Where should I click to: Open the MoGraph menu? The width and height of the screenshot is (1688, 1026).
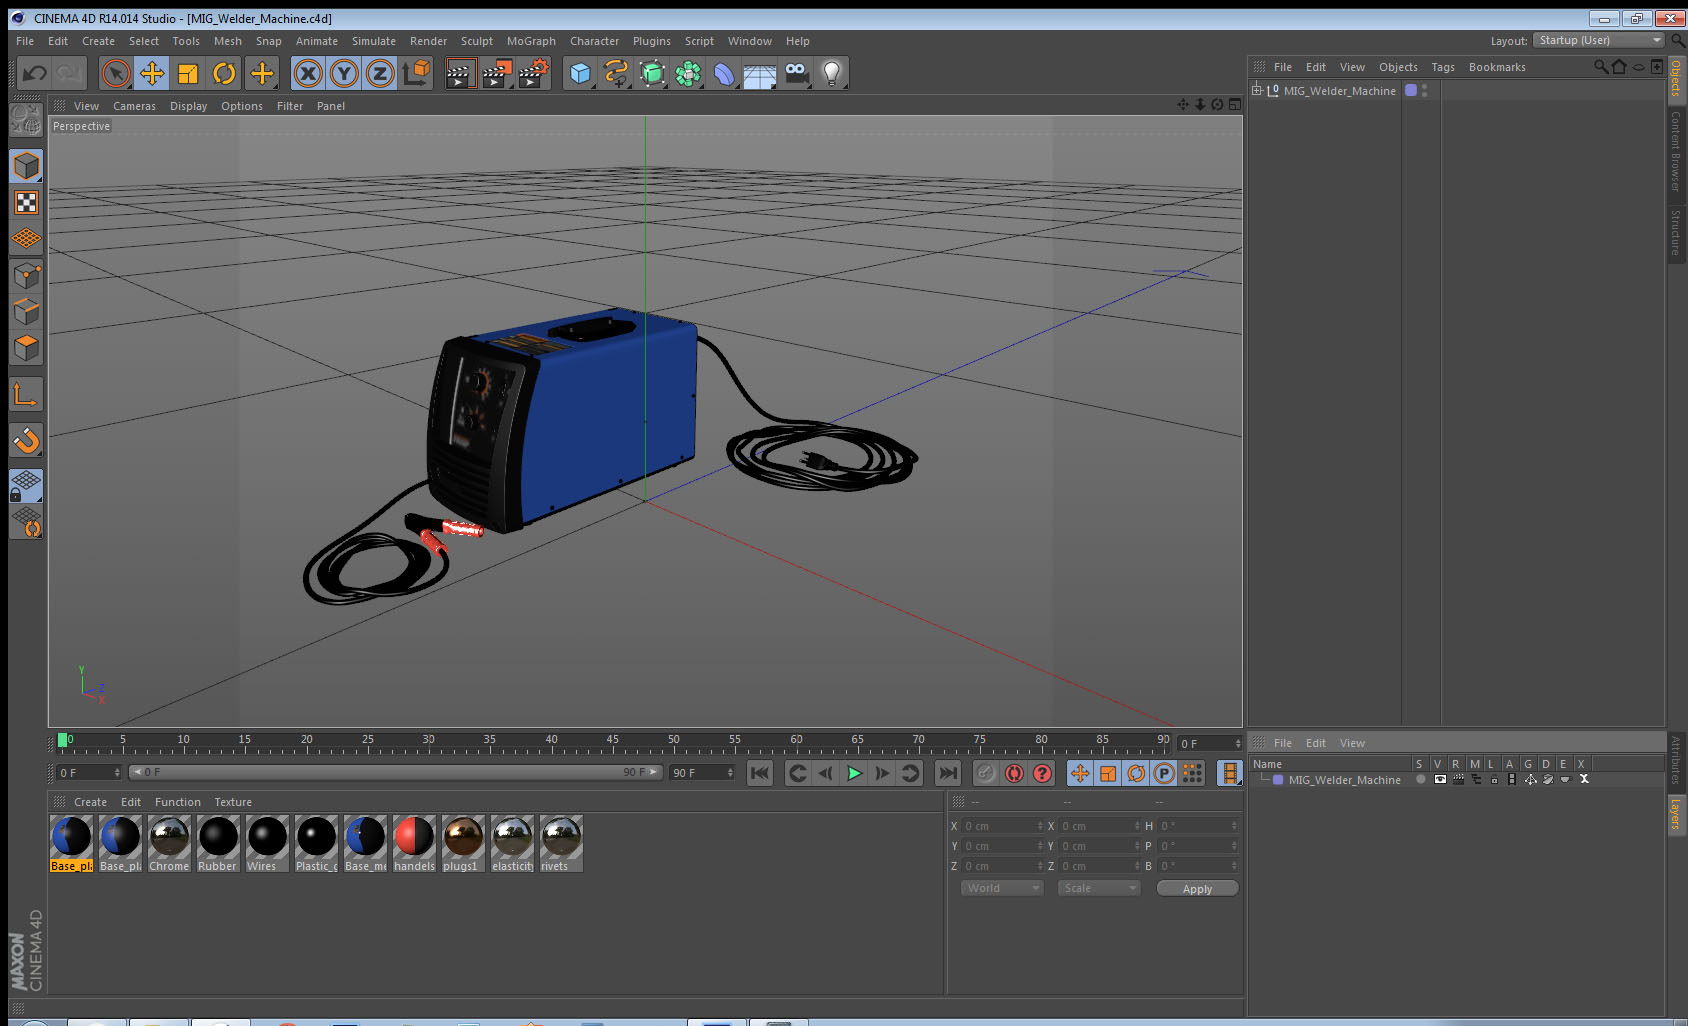click(x=531, y=41)
